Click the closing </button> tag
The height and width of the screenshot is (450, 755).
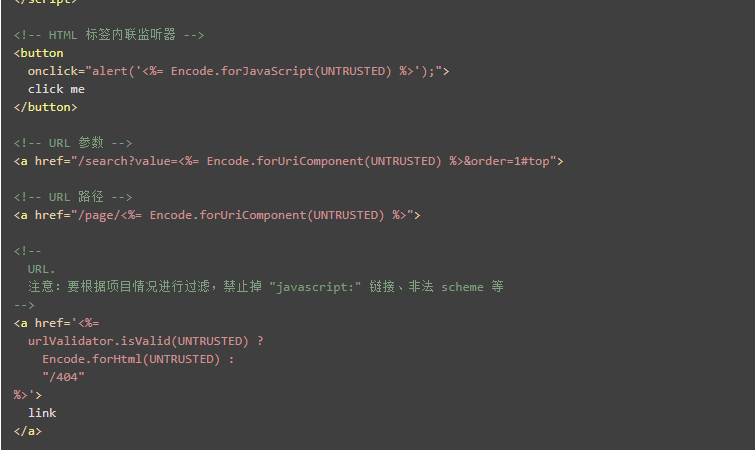pyautogui.click(x=45, y=107)
